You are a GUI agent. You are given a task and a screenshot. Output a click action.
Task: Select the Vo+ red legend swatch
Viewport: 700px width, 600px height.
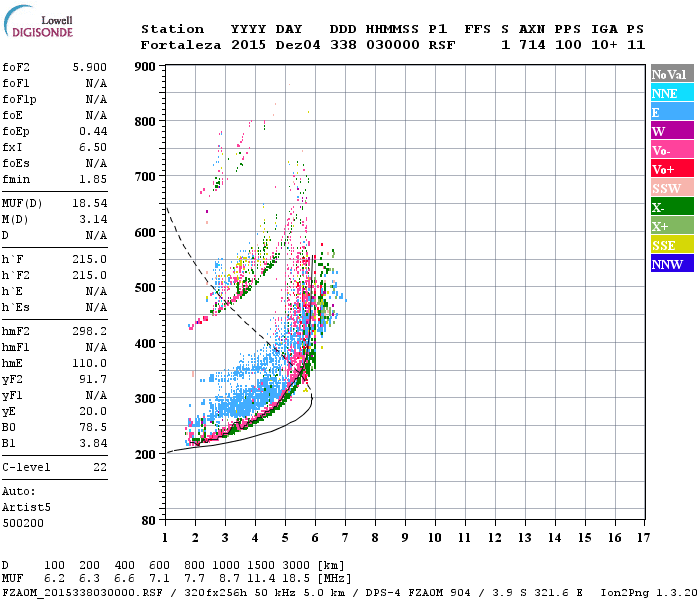click(x=672, y=168)
